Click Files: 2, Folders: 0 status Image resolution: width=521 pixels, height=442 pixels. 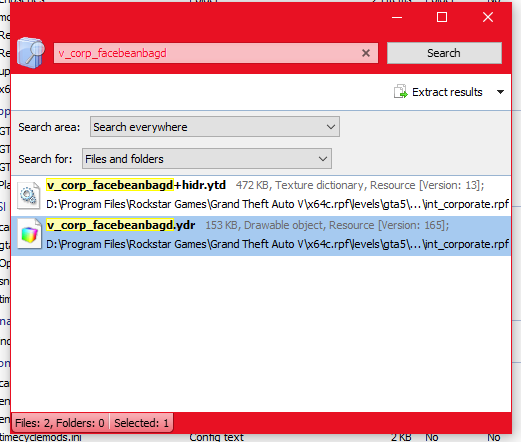(60, 423)
